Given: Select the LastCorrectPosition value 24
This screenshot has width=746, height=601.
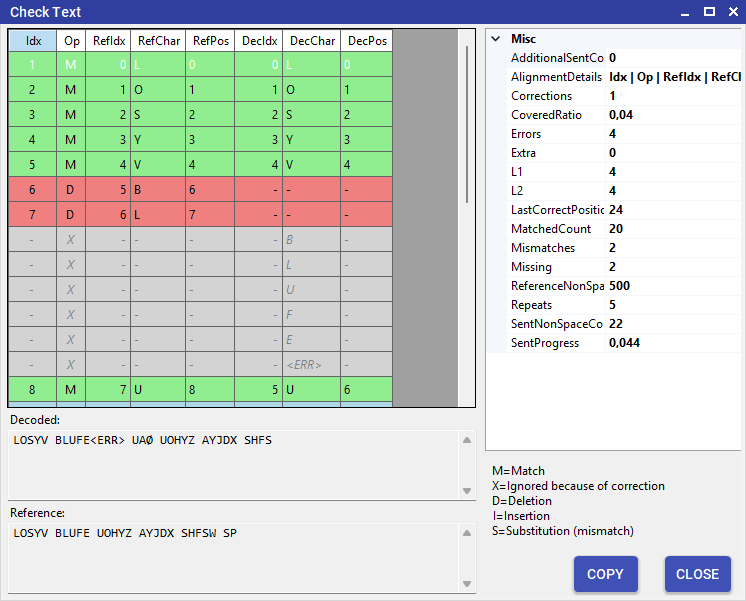Looking at the screenshot, I should 616,210.
